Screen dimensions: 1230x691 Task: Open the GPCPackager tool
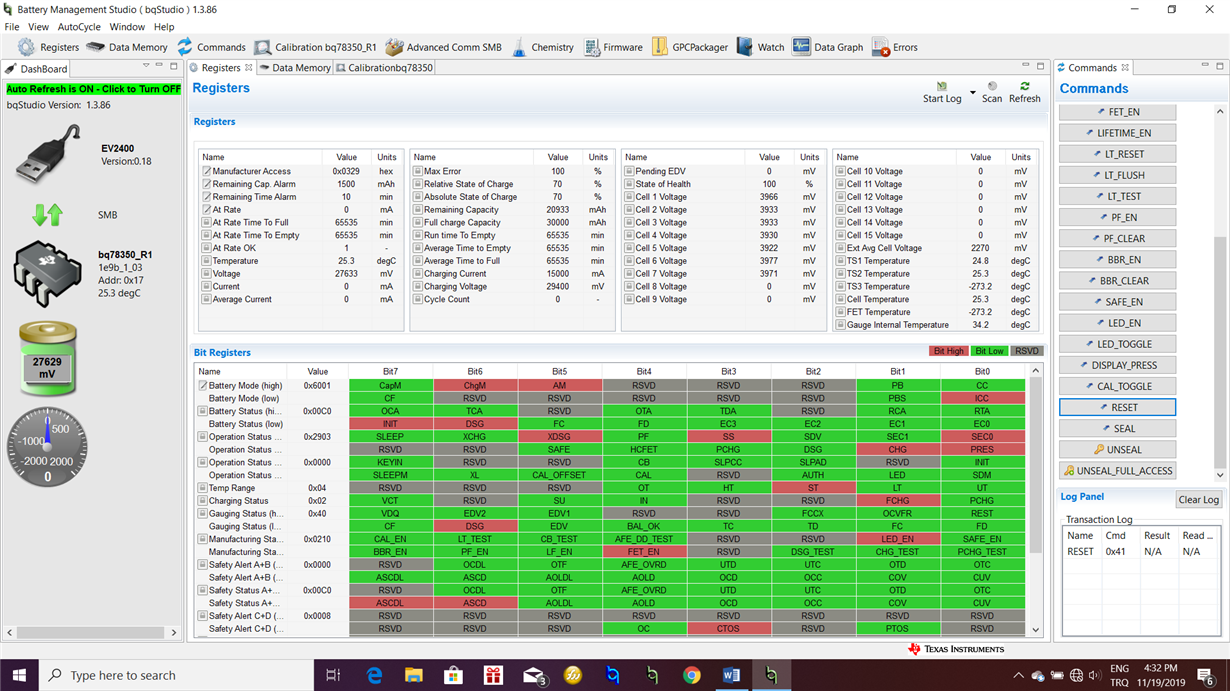pyautogui.click(x=690, y=47)
